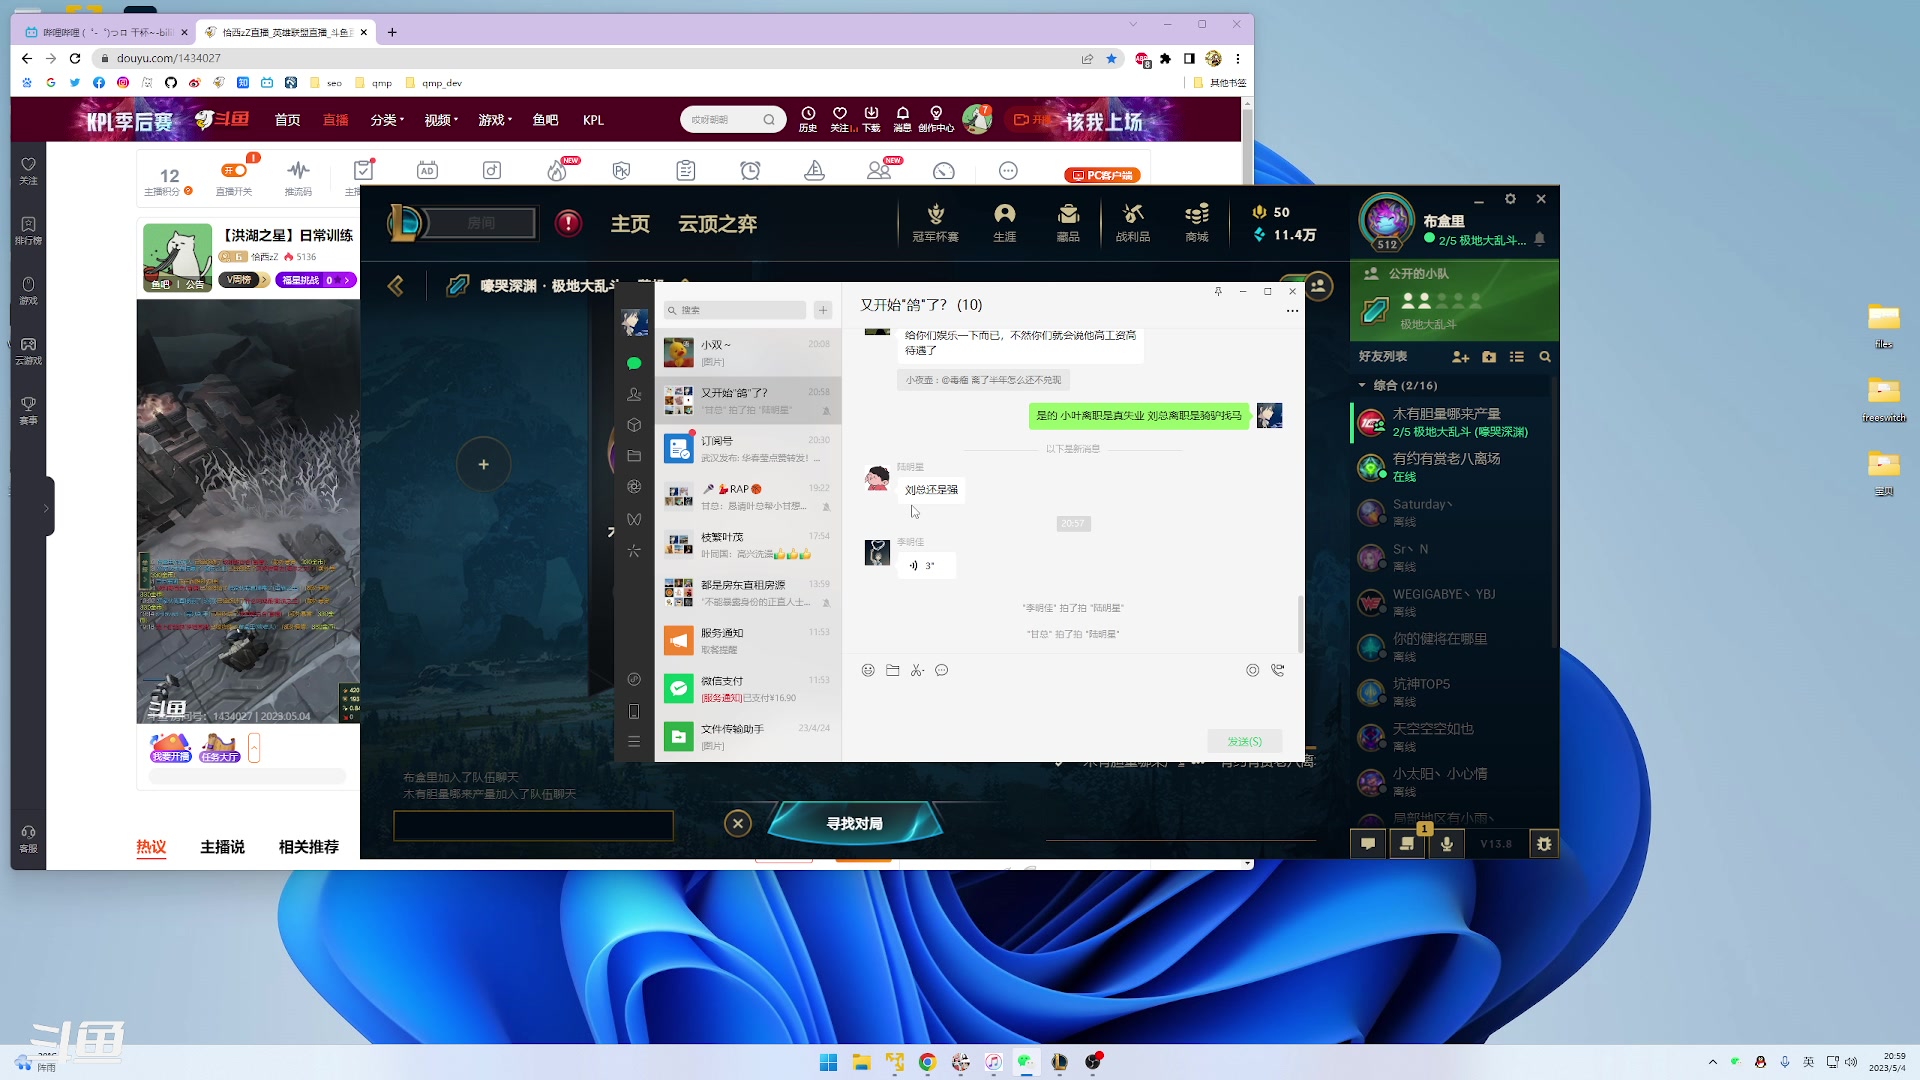Image resolution: width=1920 pixels, height=1080 pixels.
Task: Click the list view icon in friends list
Action: 1517,357
